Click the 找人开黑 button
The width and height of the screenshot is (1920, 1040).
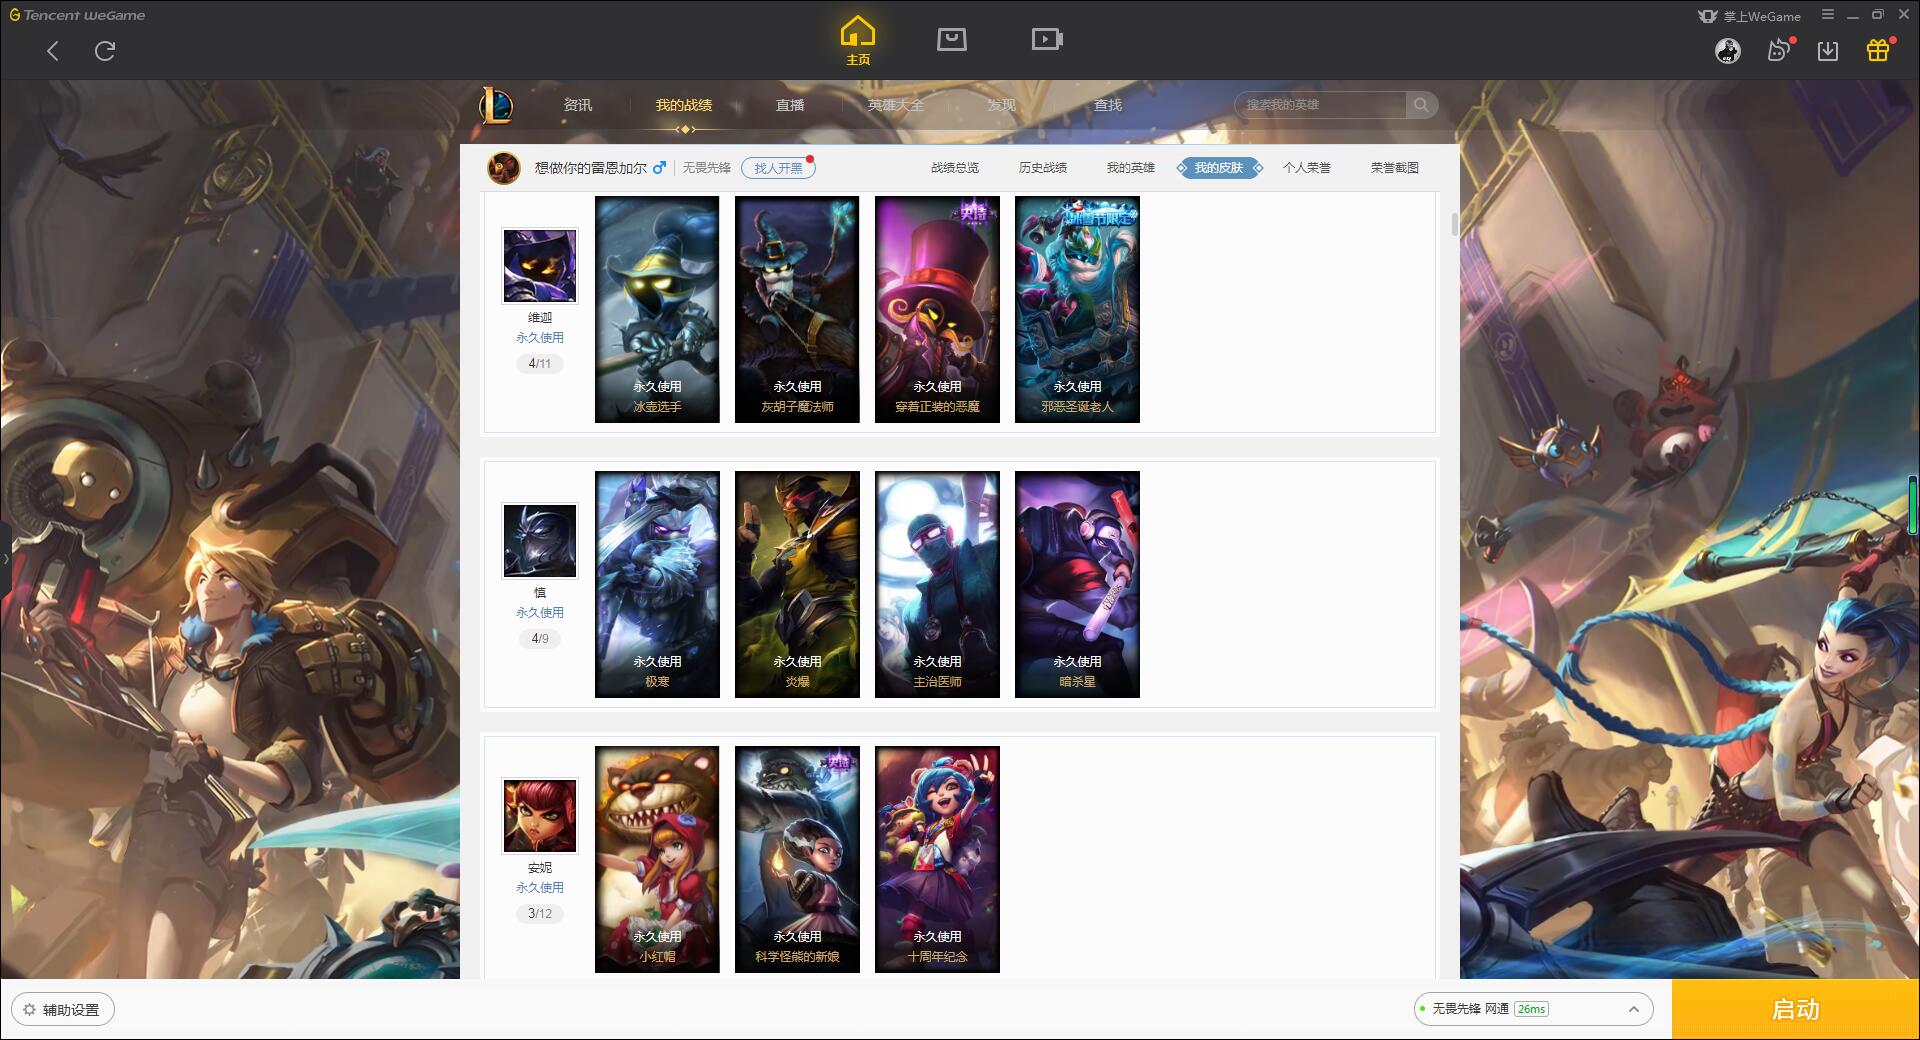pos(778,168)
